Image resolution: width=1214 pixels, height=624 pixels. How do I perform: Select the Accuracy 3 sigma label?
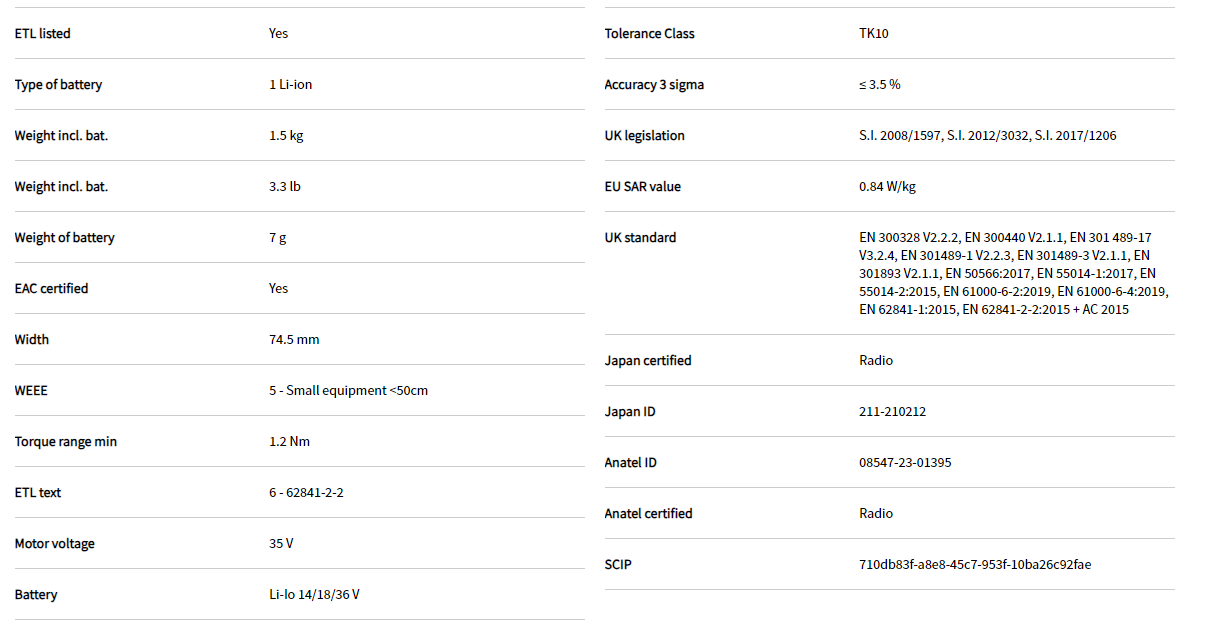click(654, 84)
